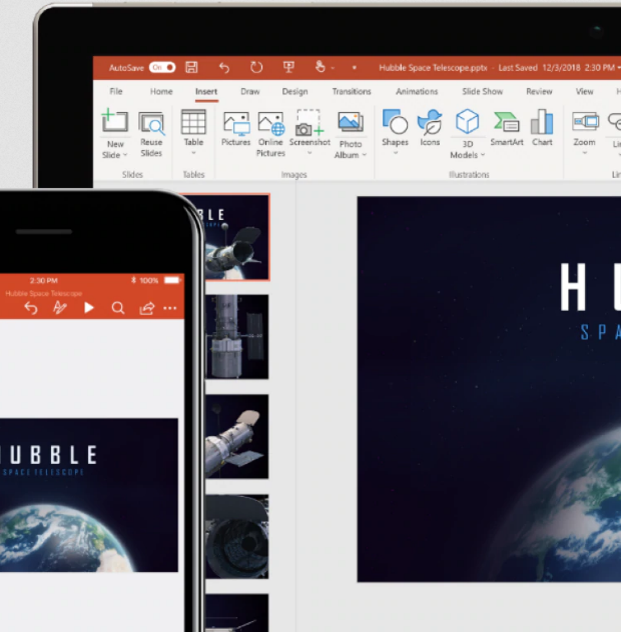Open the File menu
This screenshot has height=632, width=621.
tap(116, 91)
